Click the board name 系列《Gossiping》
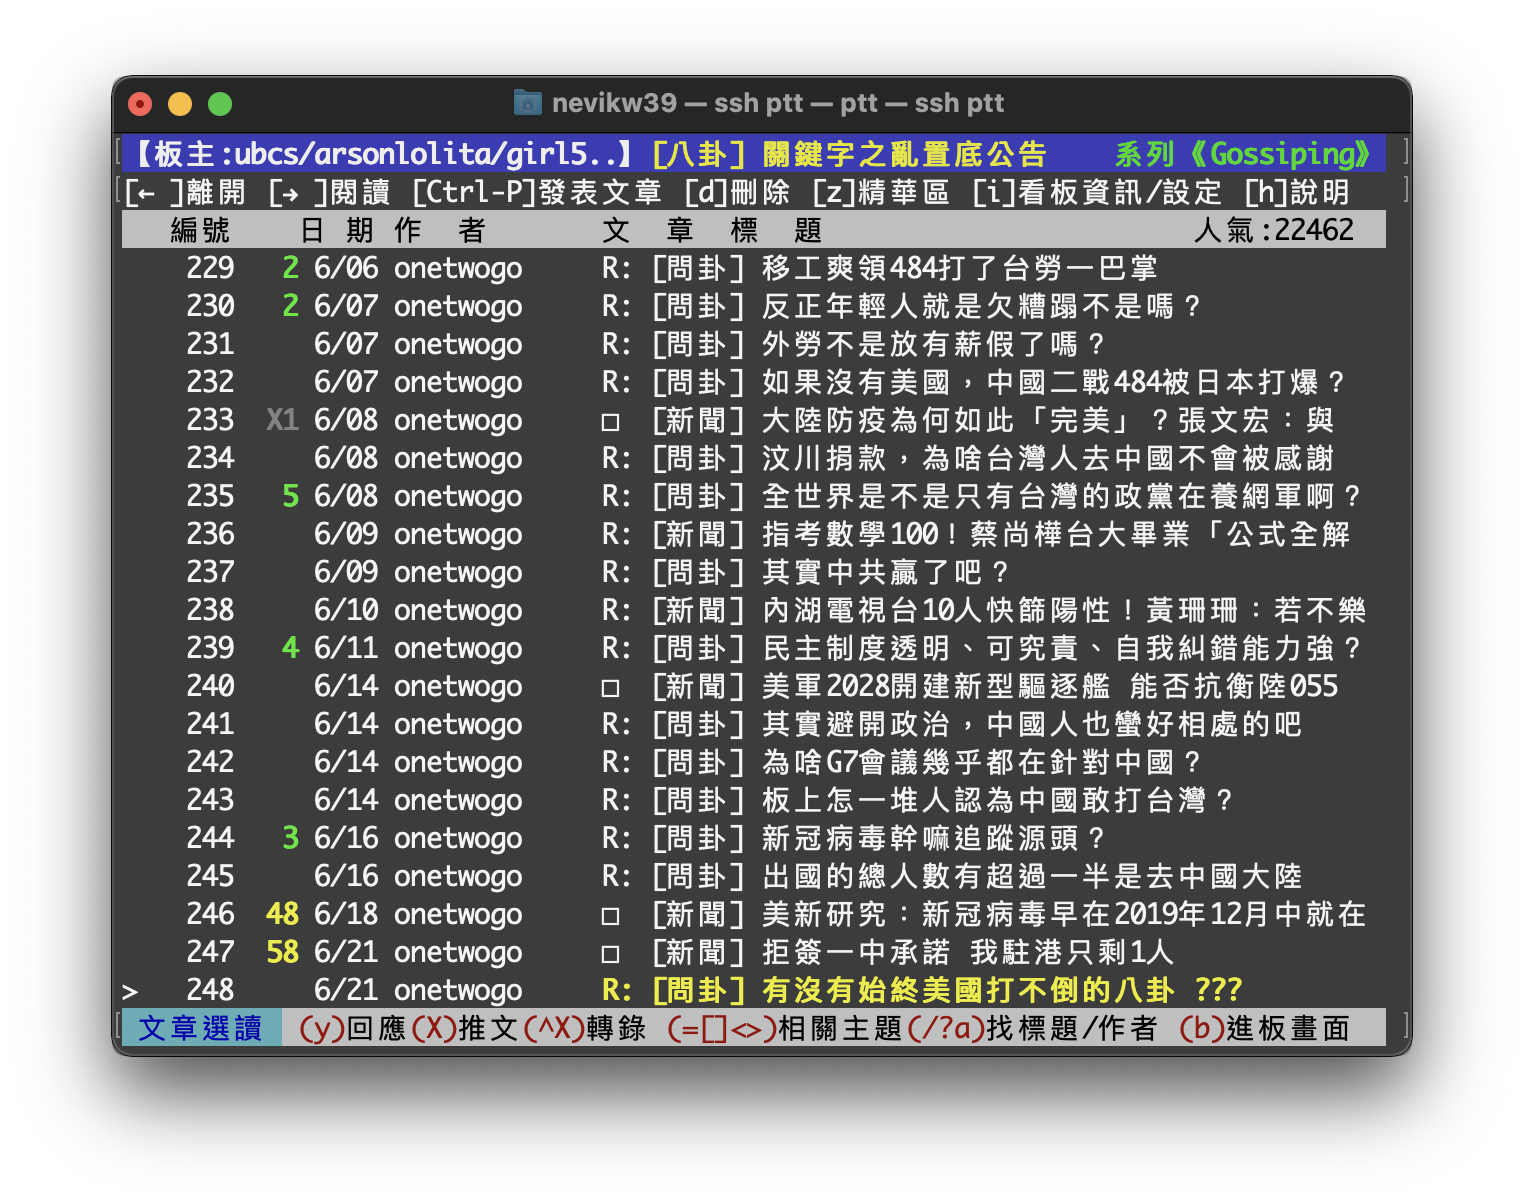Screen dimensions: 1524x1204 click(1244, 154)
